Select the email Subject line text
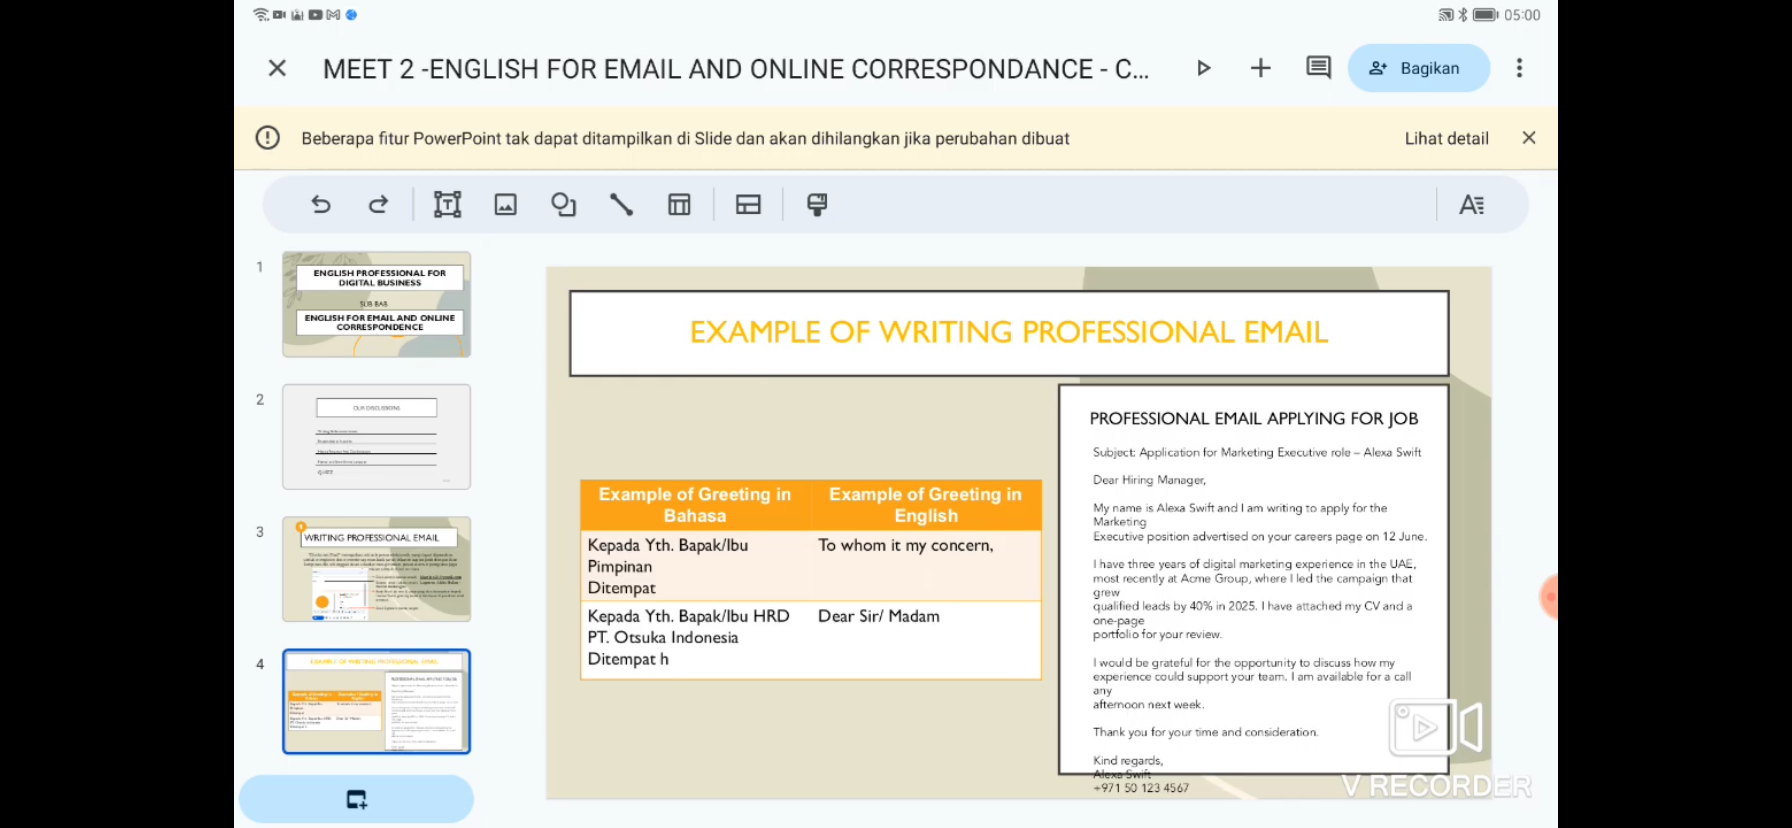The height and width of the screenshot is (828, 1792). coord(1257,452)
